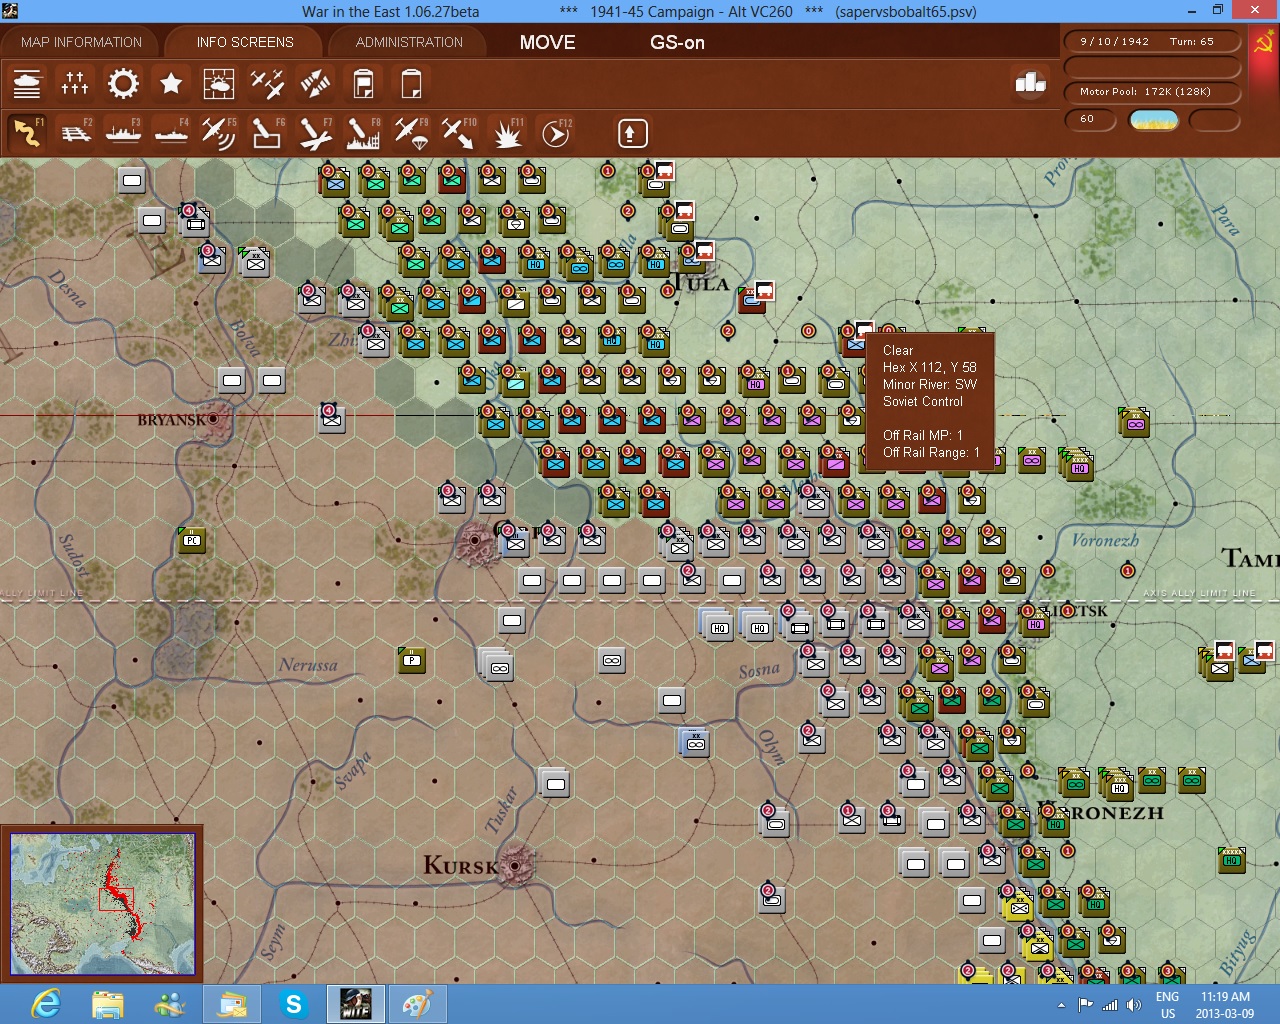The height and width of the screenshot is (1024, 1280).
Task: Click the opposing striped arrows icon
Action: click(315, 84)
